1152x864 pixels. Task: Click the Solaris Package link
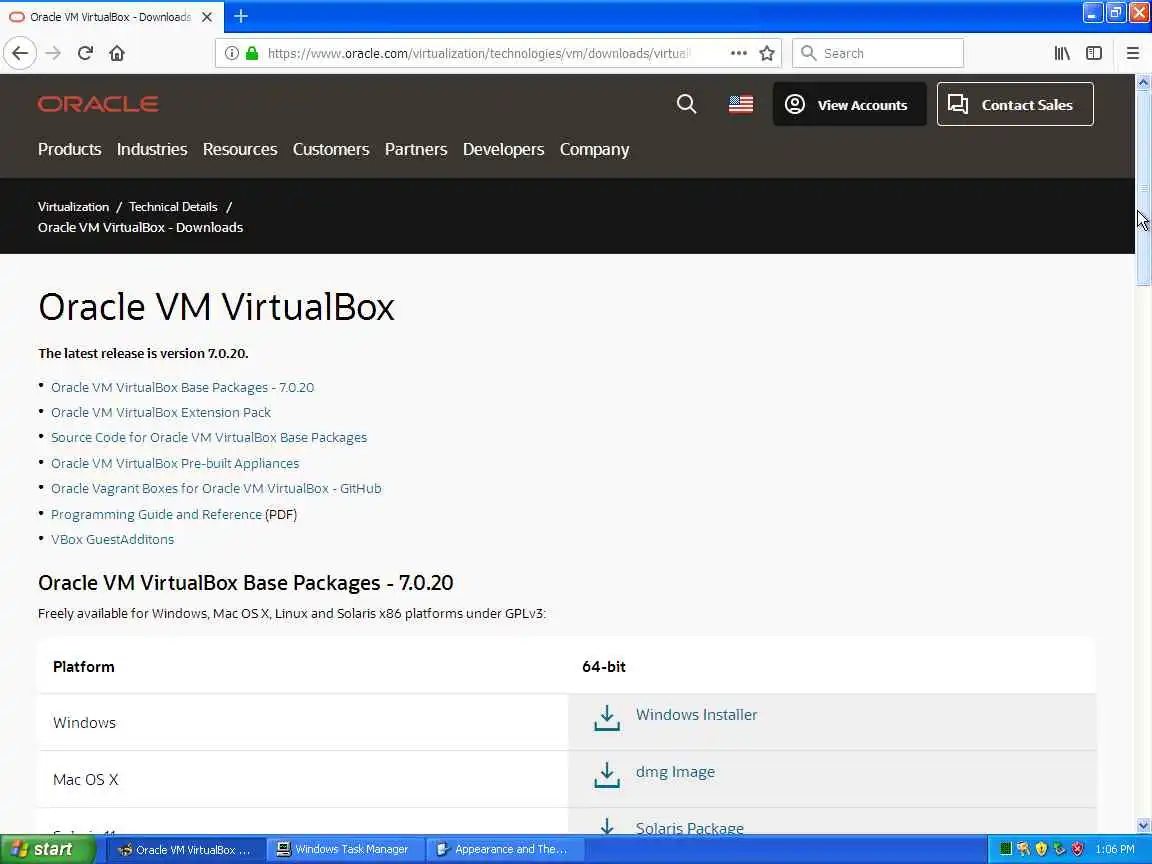coord(690,827)
